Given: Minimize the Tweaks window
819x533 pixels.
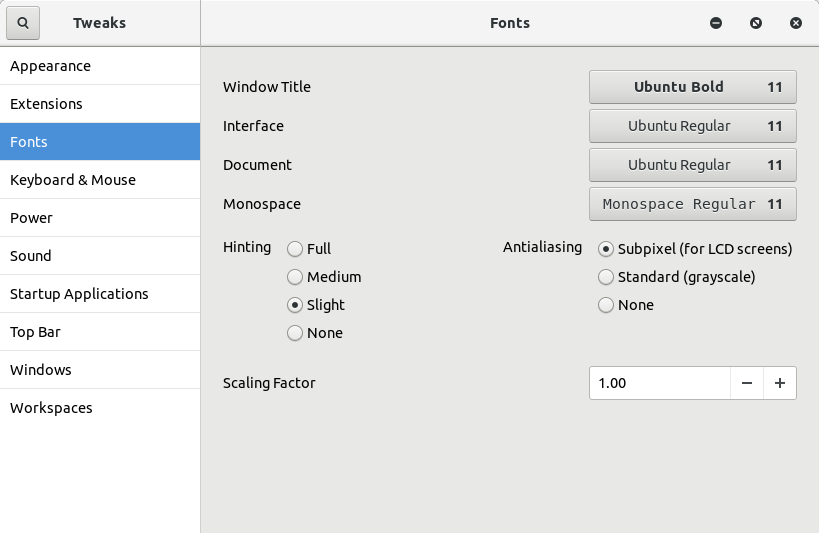Looking at the screenshot, I should tap(716, 23).
